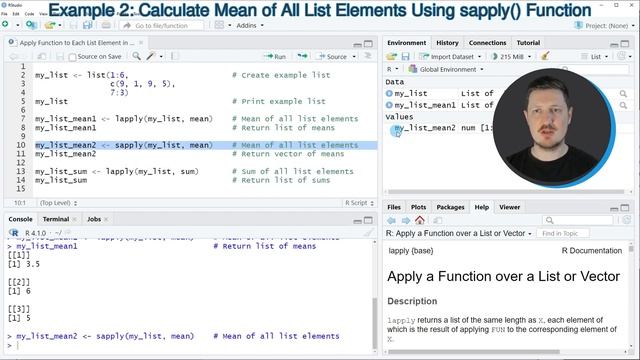Click the Help home icon
Screen dimensions: 640x360
pos(420,220)
